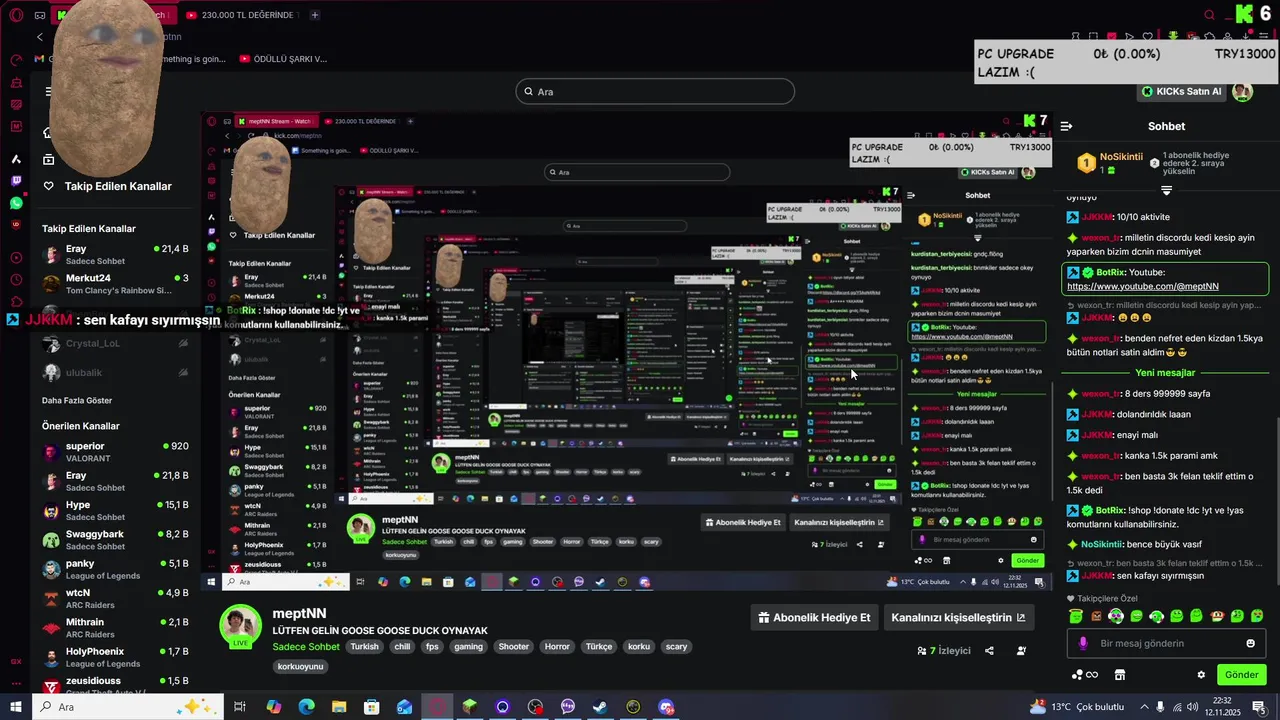Open File Explorer from the taskbar
Screen dimensions: 1280x720
point(339,707)
